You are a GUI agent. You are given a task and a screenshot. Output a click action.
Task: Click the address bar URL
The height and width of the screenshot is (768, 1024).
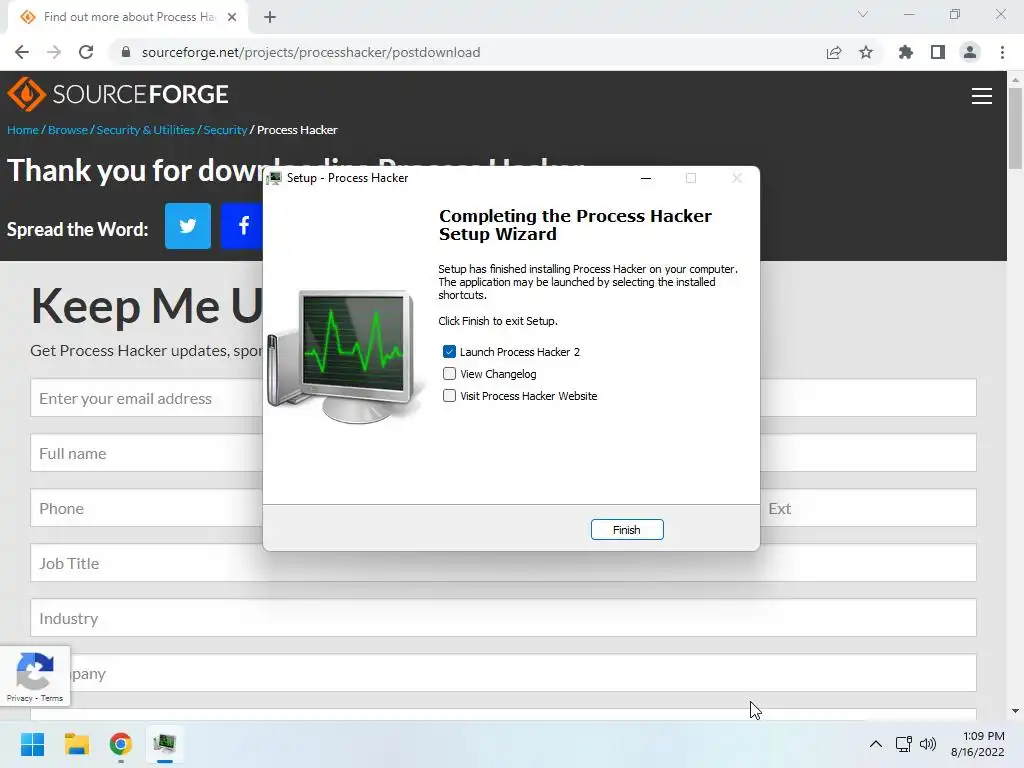click(311, 52)
